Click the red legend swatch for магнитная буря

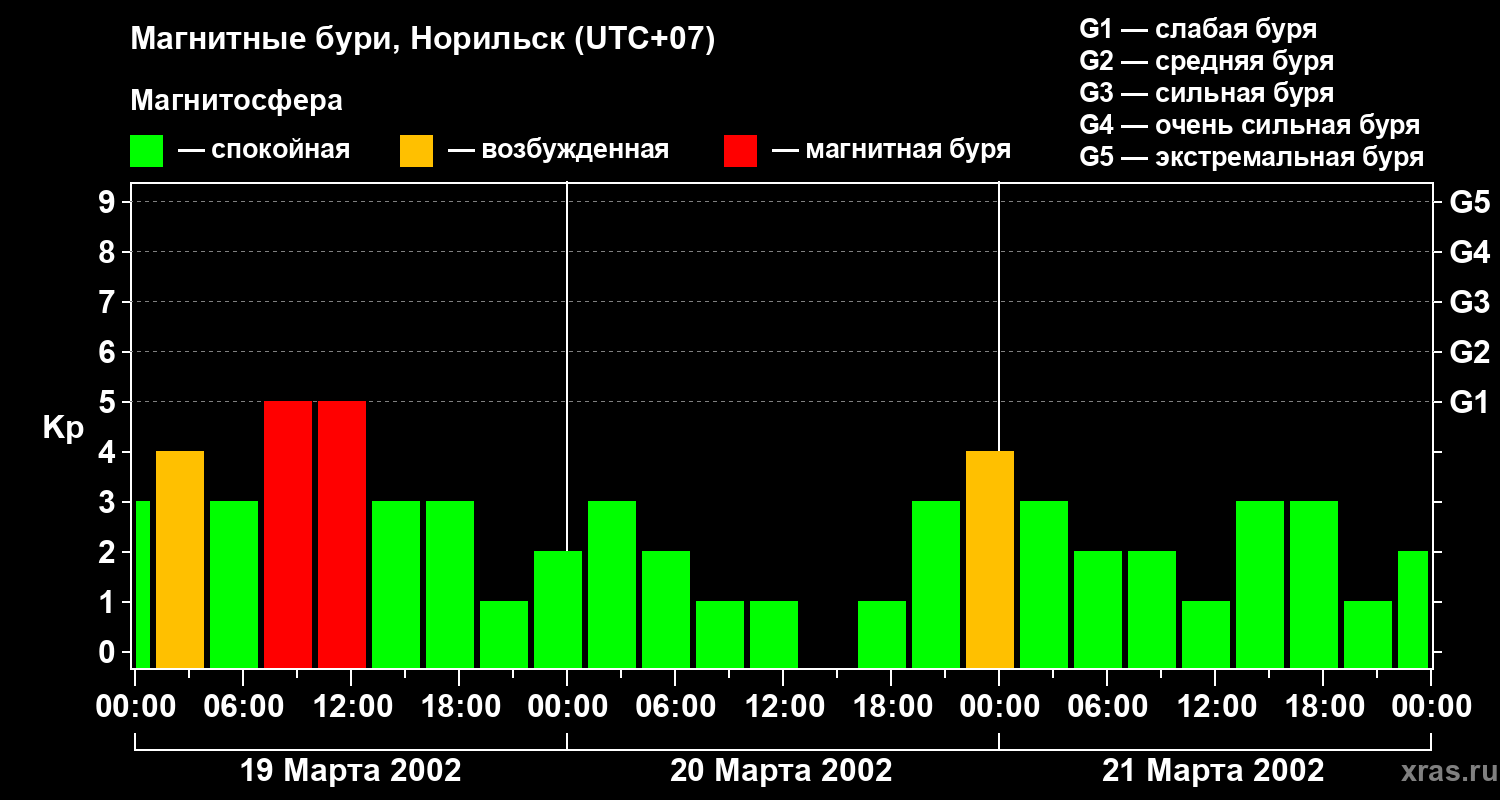point(740,150)
